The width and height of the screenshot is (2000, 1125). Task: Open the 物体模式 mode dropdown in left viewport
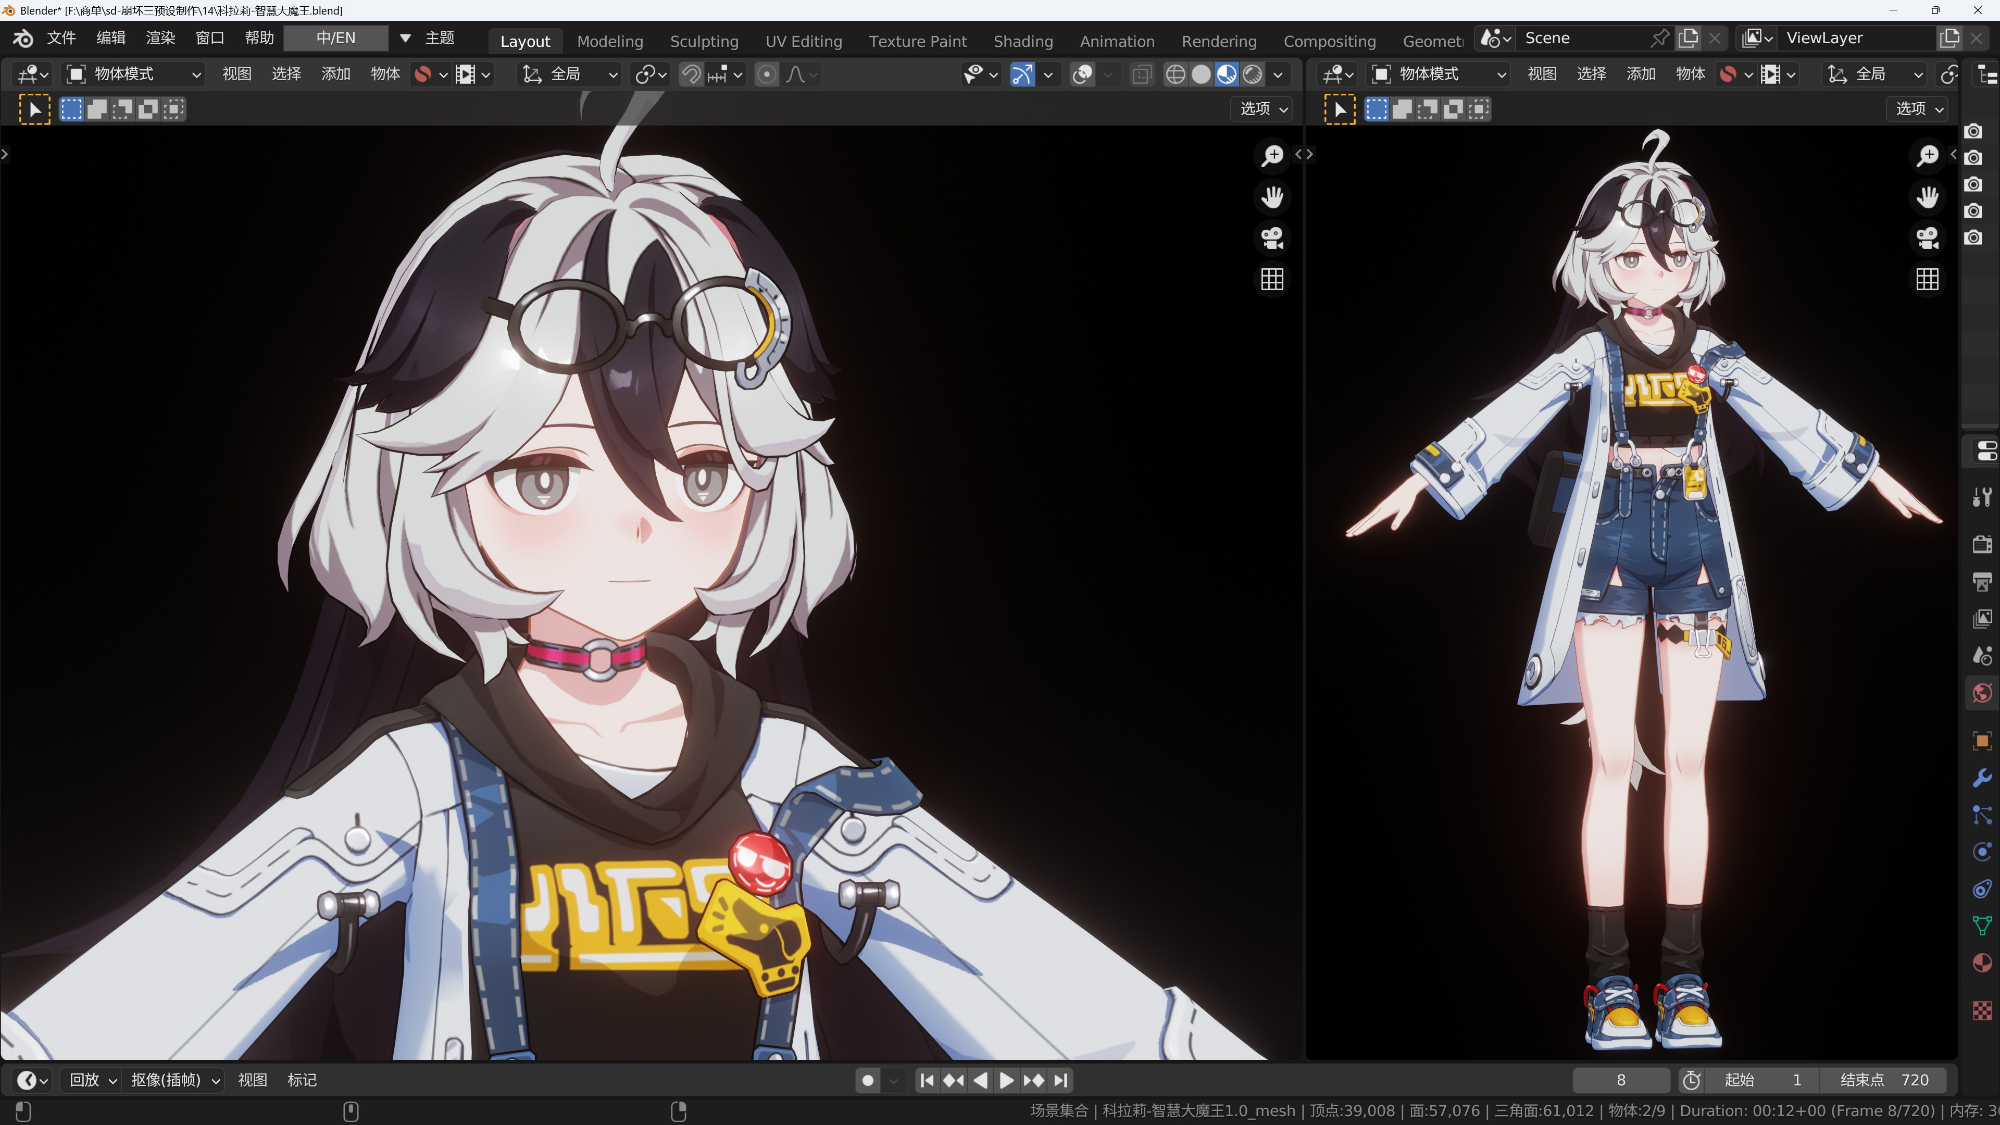tap(134, 74)
